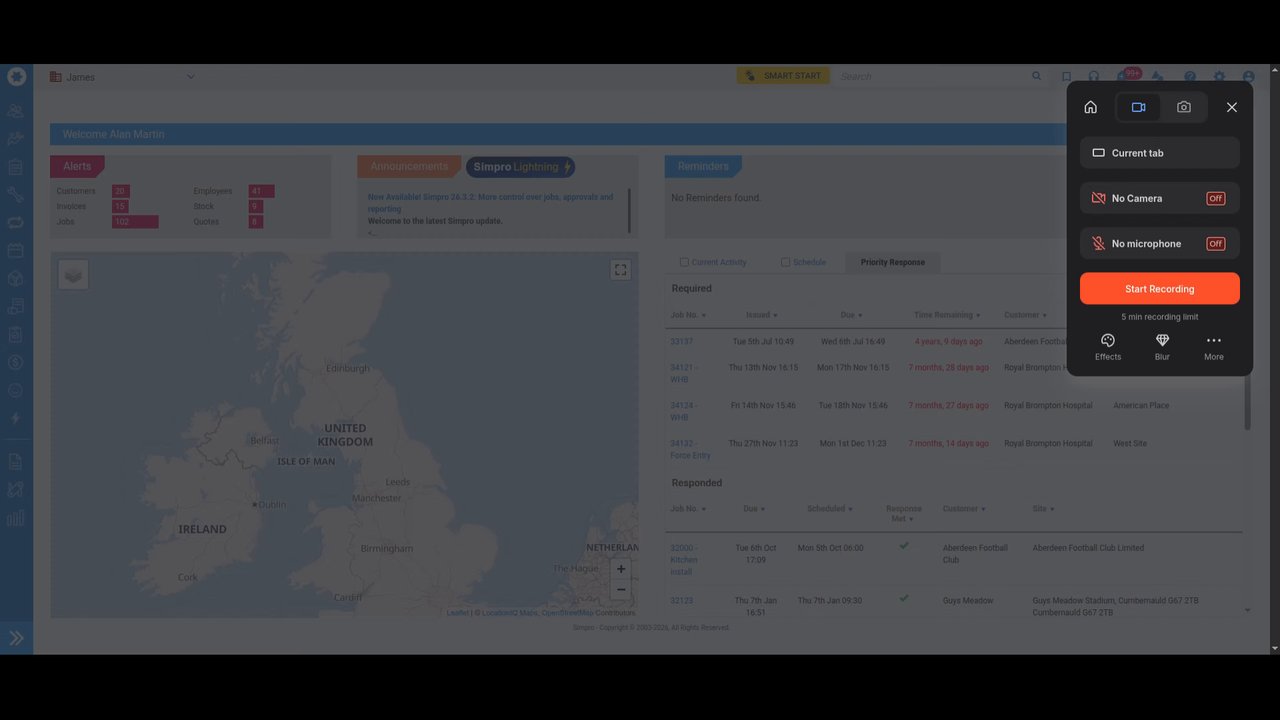1280x720 pixels.
Task: Switch to video recording mode
Action: point(1138,107)
